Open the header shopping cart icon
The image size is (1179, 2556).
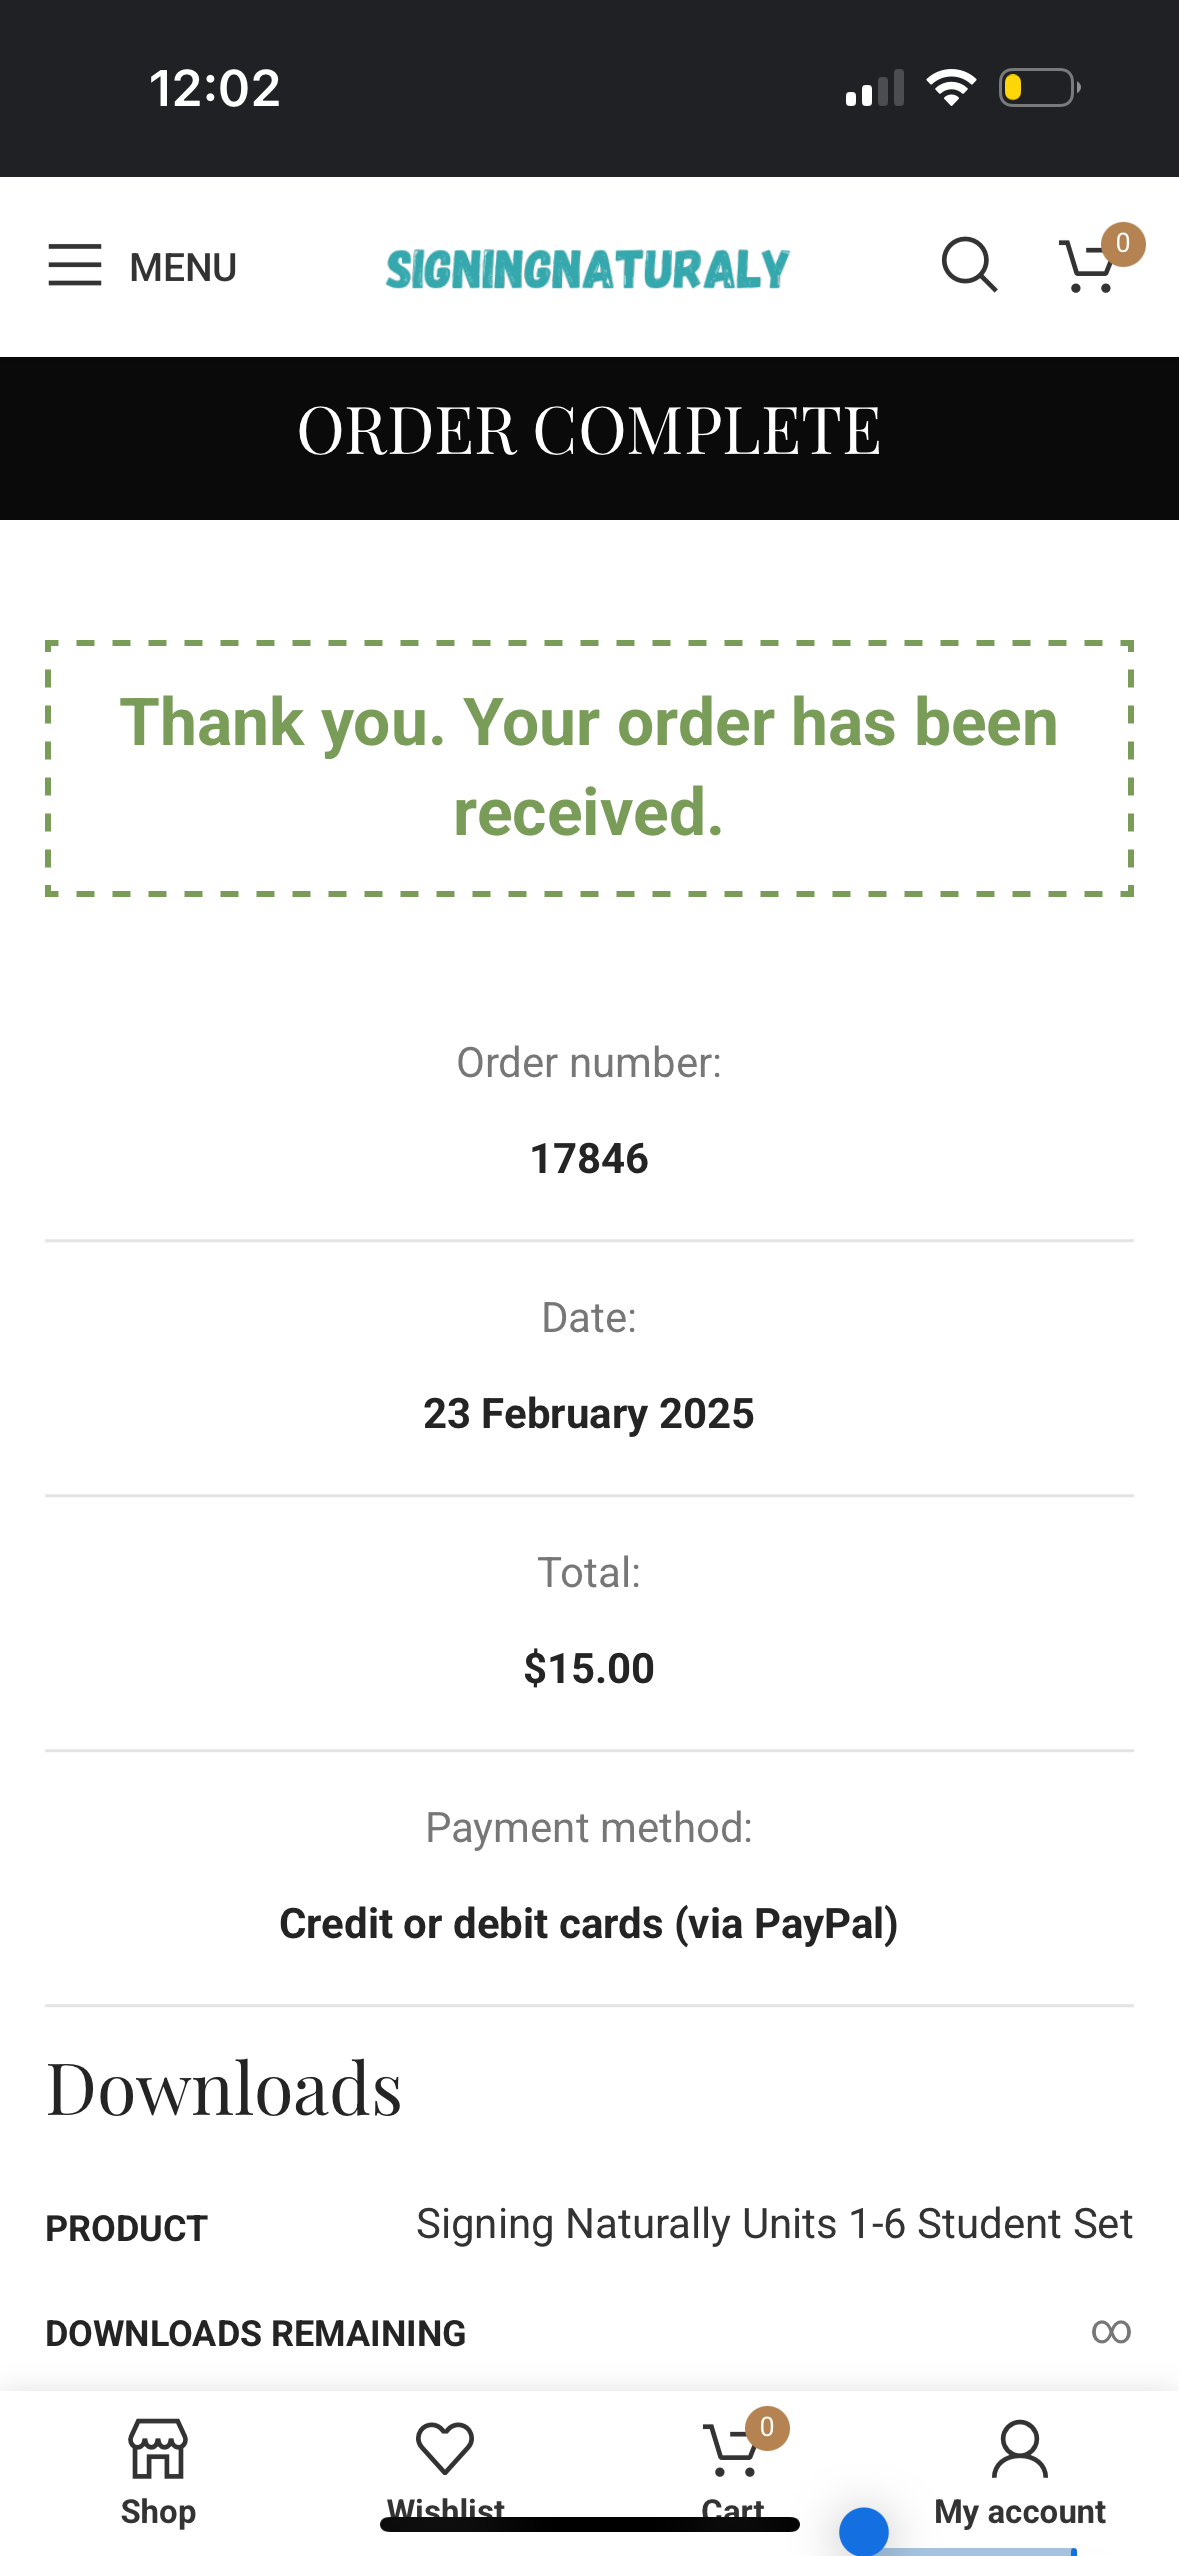pyautogui.click(x=1086, y=268)
